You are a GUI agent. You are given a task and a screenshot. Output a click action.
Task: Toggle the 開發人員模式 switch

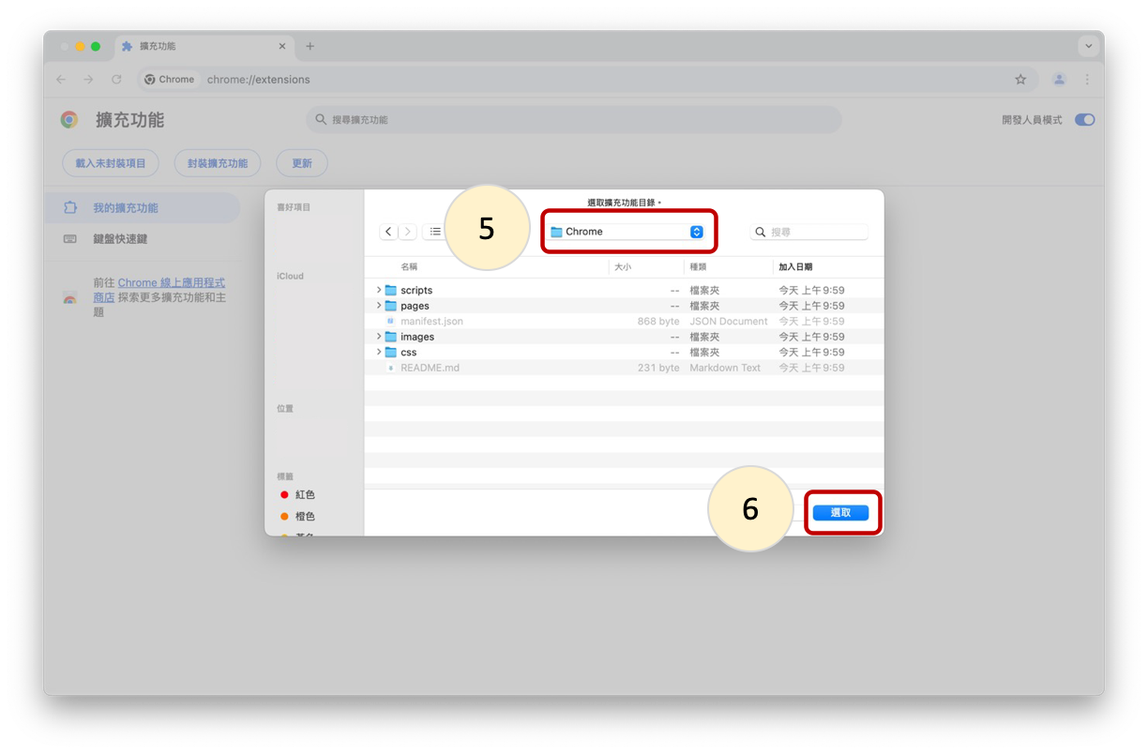[x=1084, y=120]
